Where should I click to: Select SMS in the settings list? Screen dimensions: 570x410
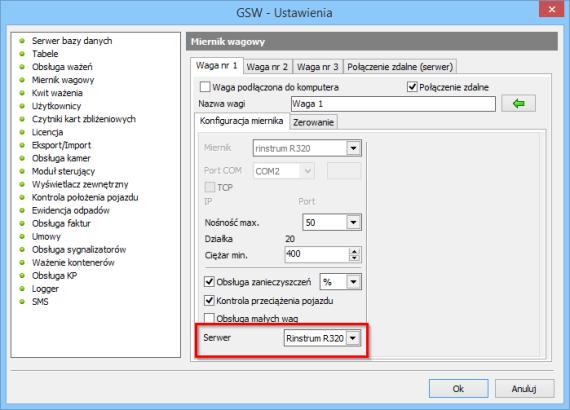(40, 302)
